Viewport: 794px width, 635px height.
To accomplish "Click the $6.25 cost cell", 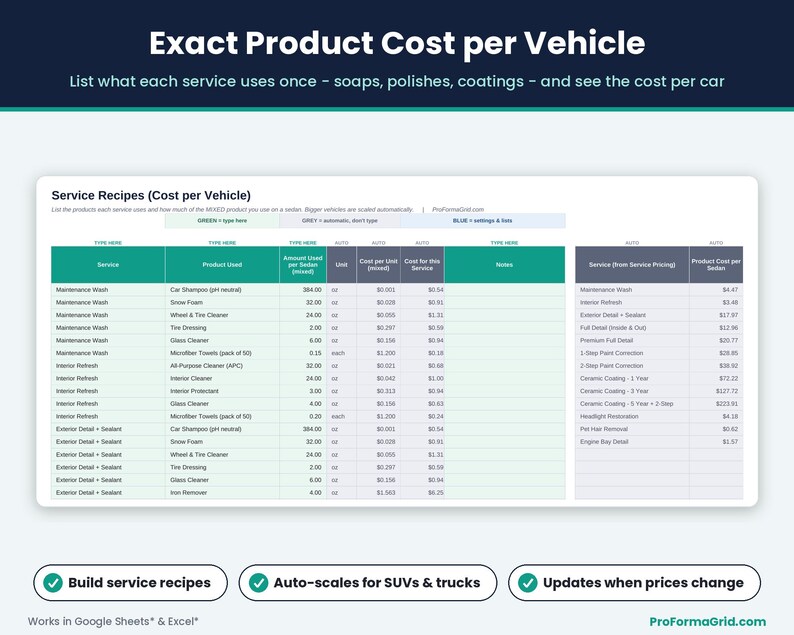I will (422, 493).
